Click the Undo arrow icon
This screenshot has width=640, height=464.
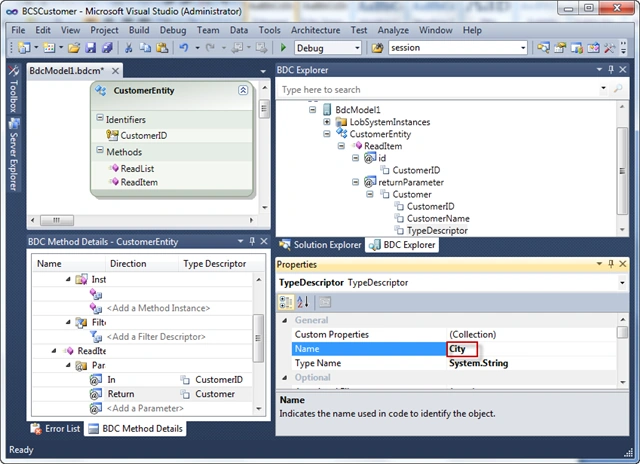[184, 48]
